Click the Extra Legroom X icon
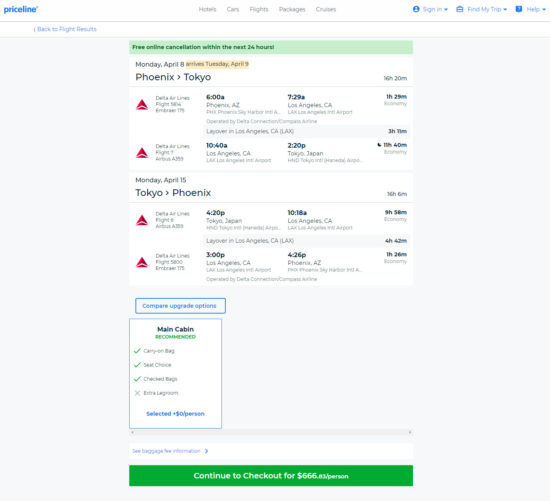Viewport: 550px width, 501px height. [x=138, y=393]
